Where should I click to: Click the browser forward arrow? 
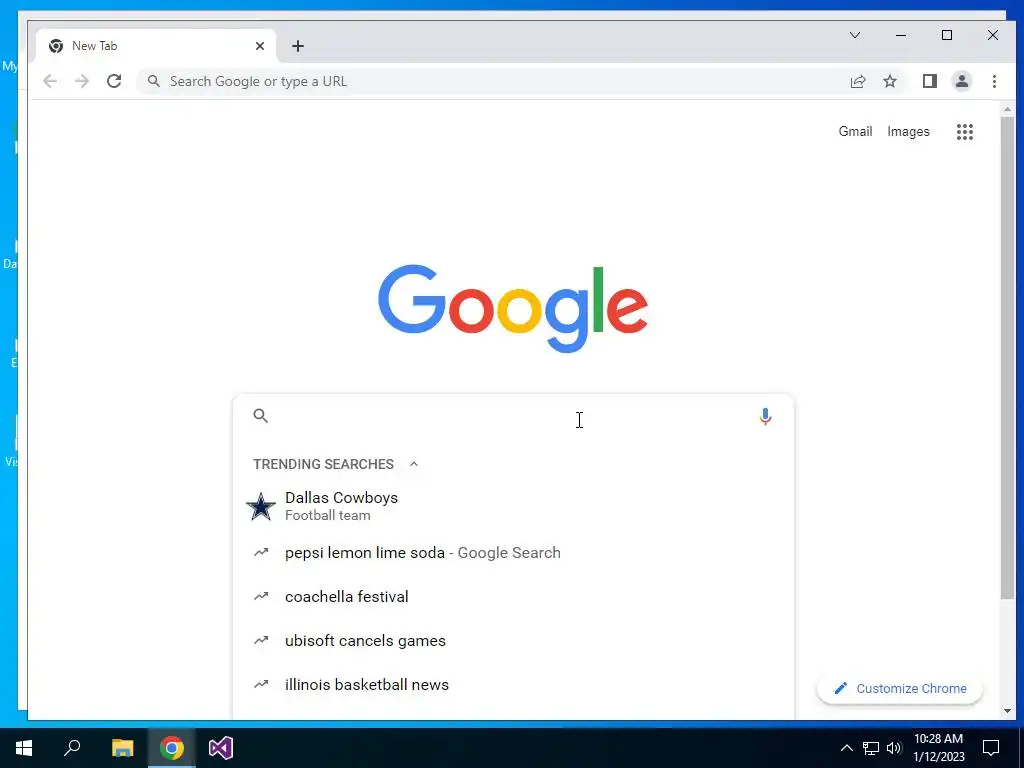click(x=82, y=81)
